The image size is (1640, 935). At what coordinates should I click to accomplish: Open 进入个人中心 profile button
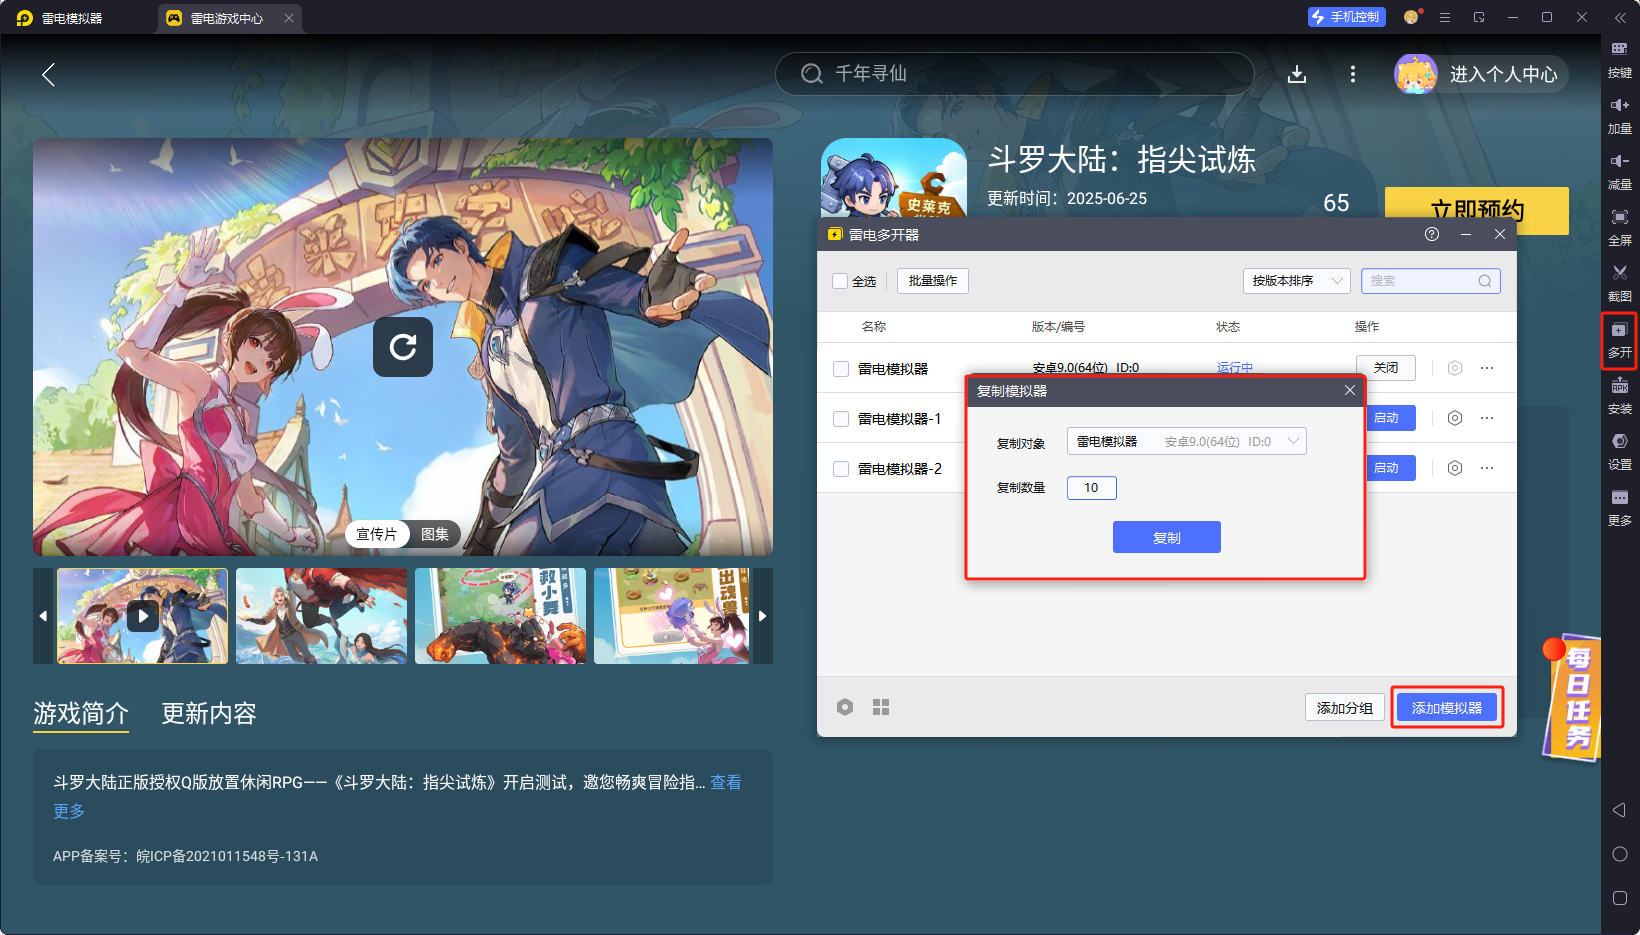1481,74
